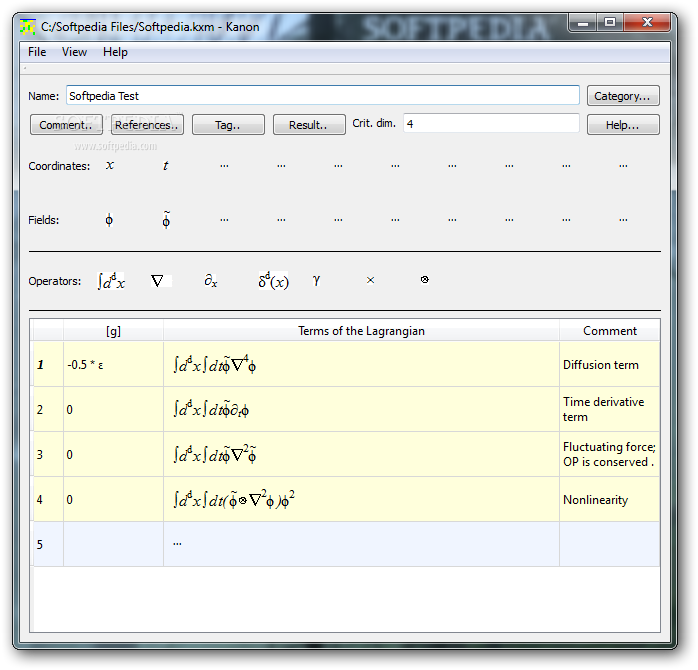The image size is (698, 670).
Task: Click the Result.. button
Action: [309, 125]
